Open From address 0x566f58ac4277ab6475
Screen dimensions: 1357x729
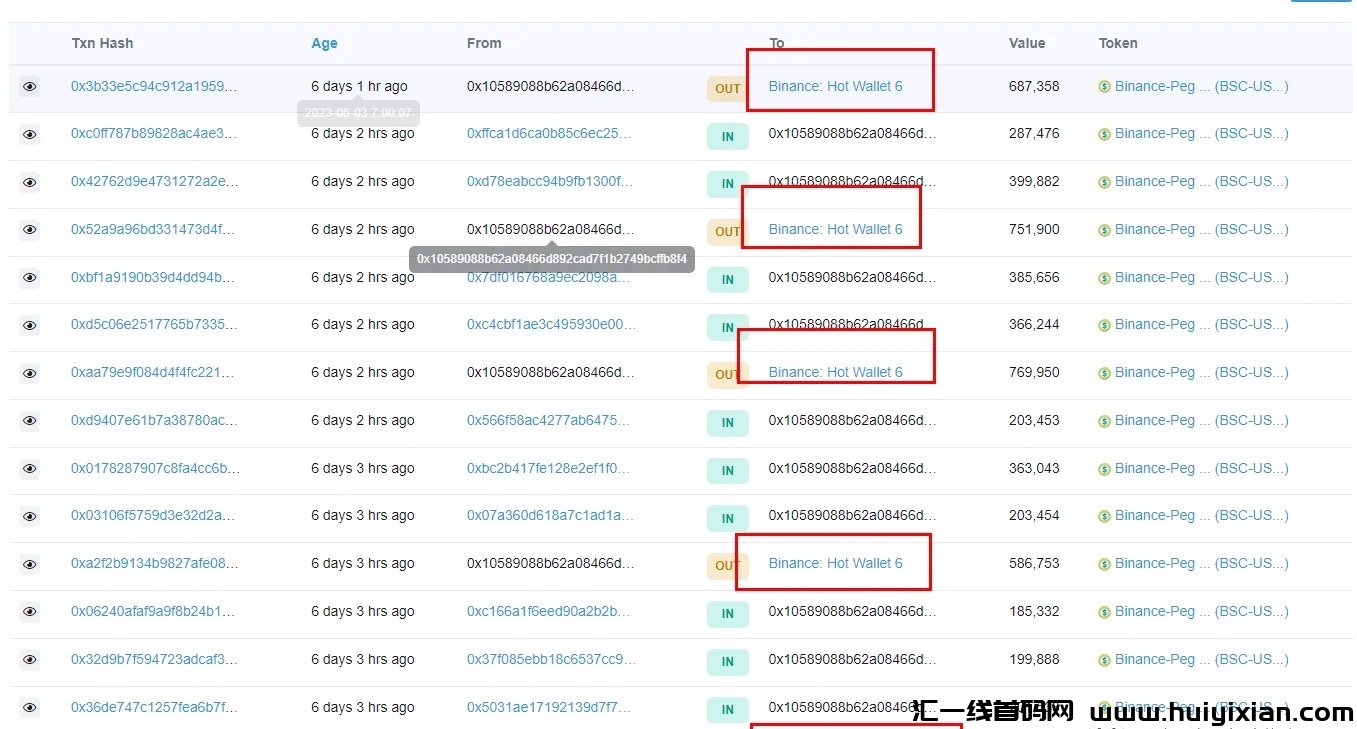tap(548, 420)
